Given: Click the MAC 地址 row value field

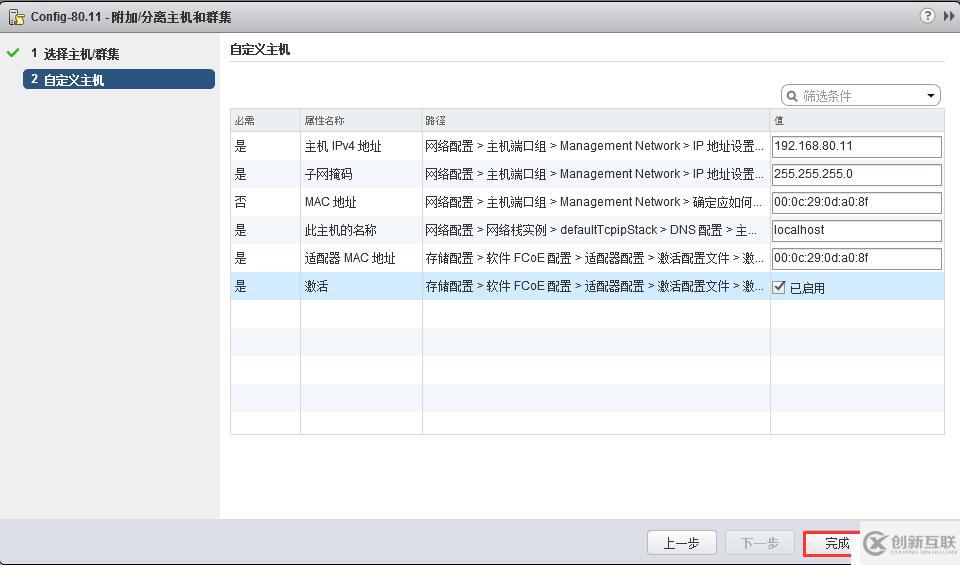Looking at the screenshot, I should click(857, 203).
